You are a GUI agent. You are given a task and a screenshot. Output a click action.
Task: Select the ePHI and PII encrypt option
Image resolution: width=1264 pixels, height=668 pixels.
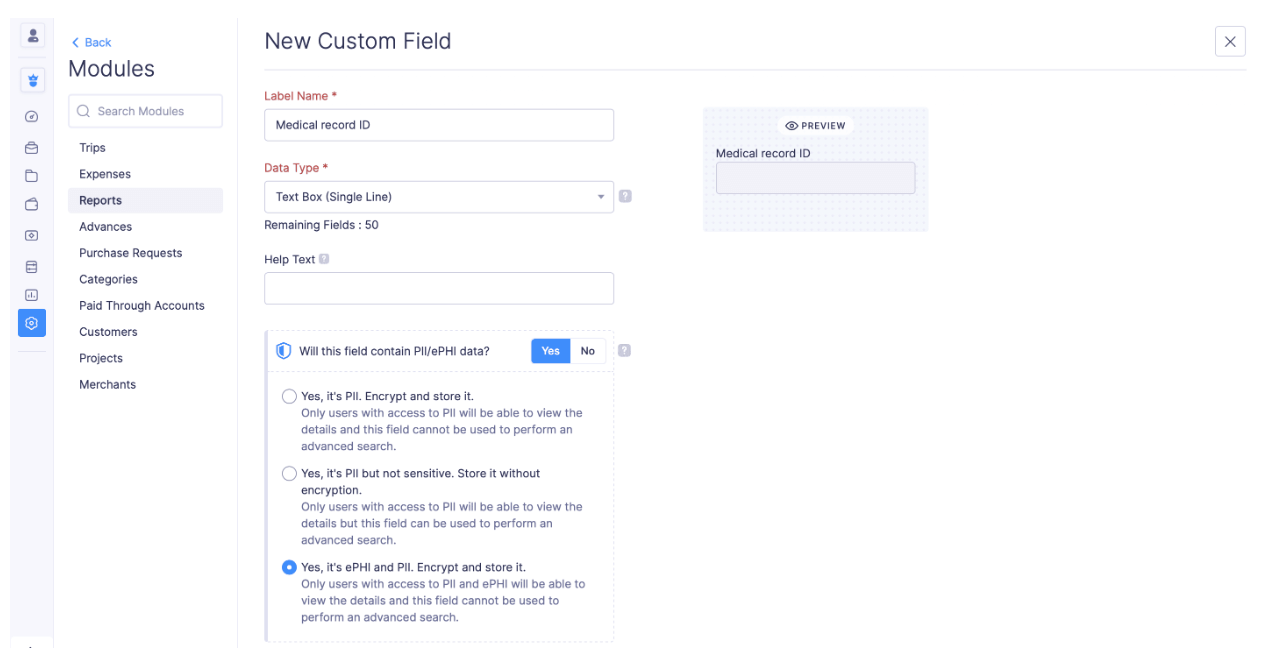click(289, 567)
